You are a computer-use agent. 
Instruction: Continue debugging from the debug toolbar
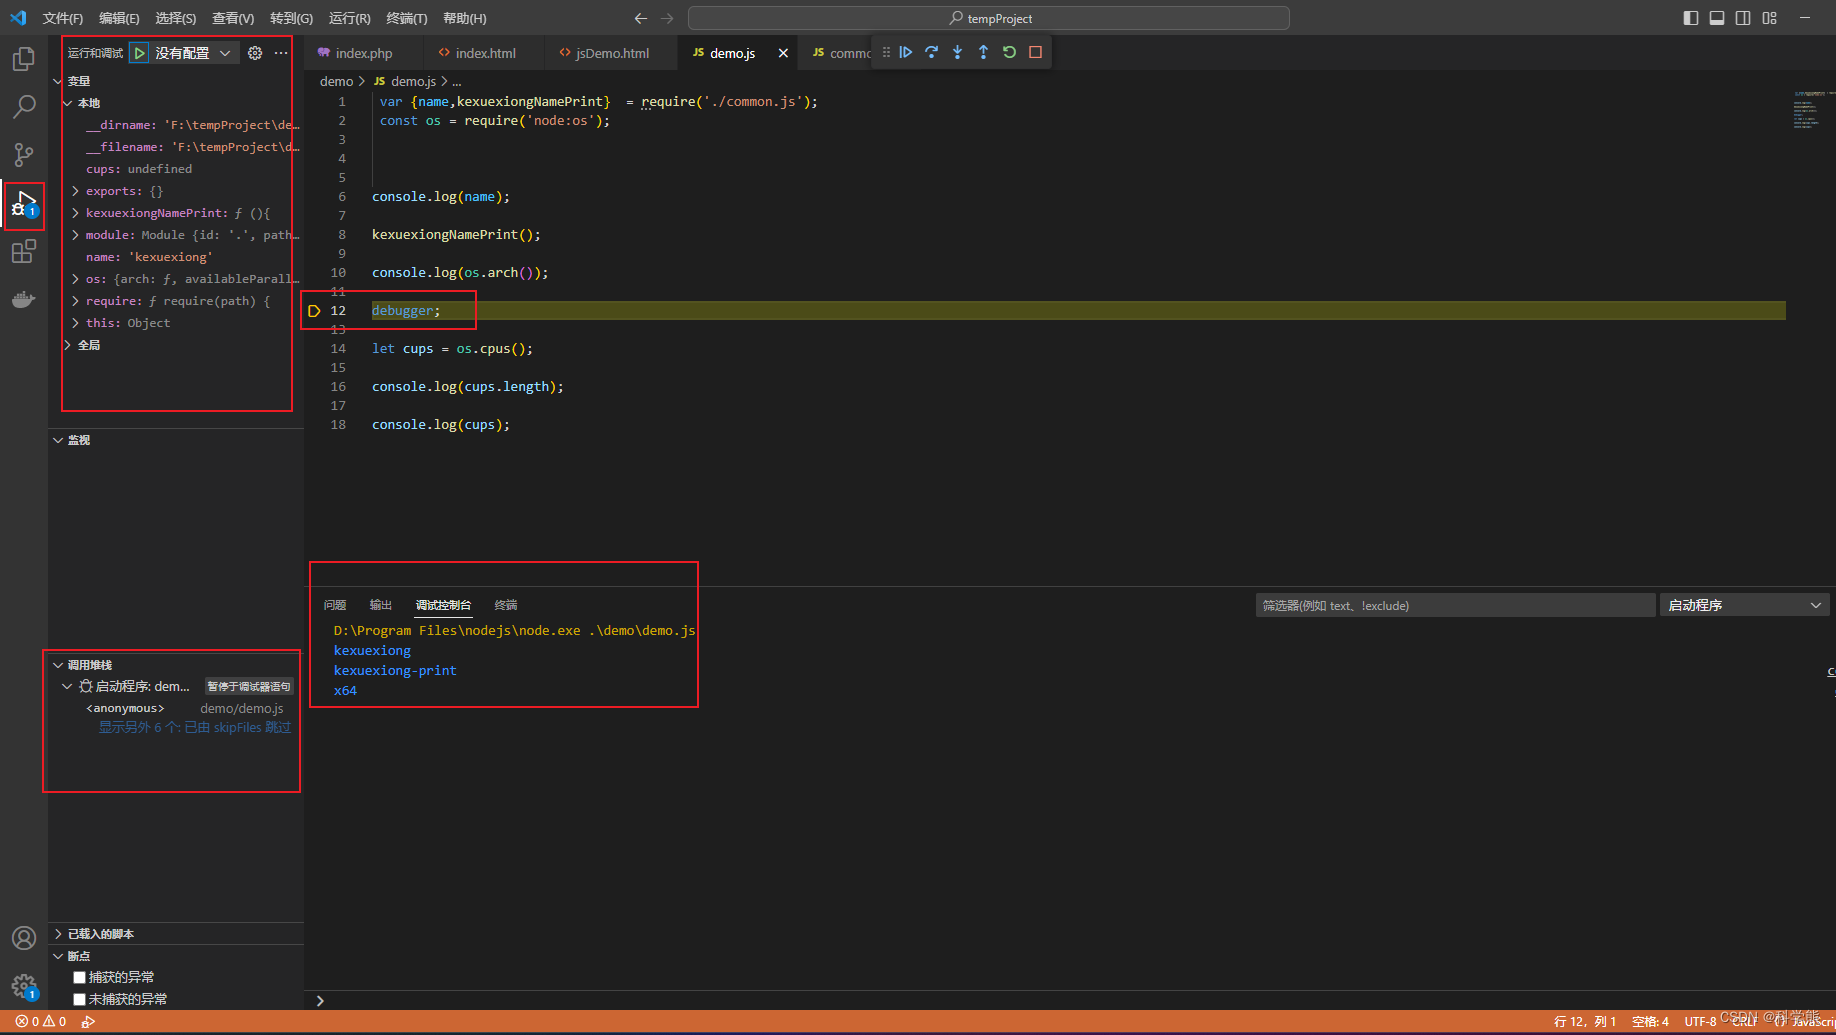click(x=905, y=52)
